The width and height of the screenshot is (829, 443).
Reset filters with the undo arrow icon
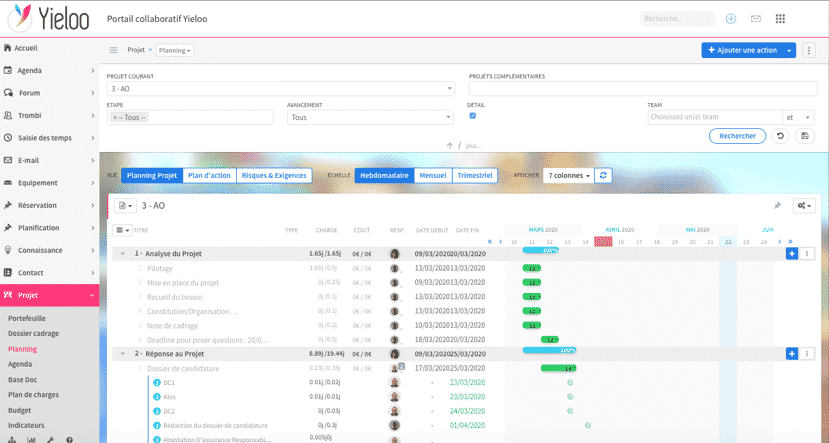pos(780,136)
